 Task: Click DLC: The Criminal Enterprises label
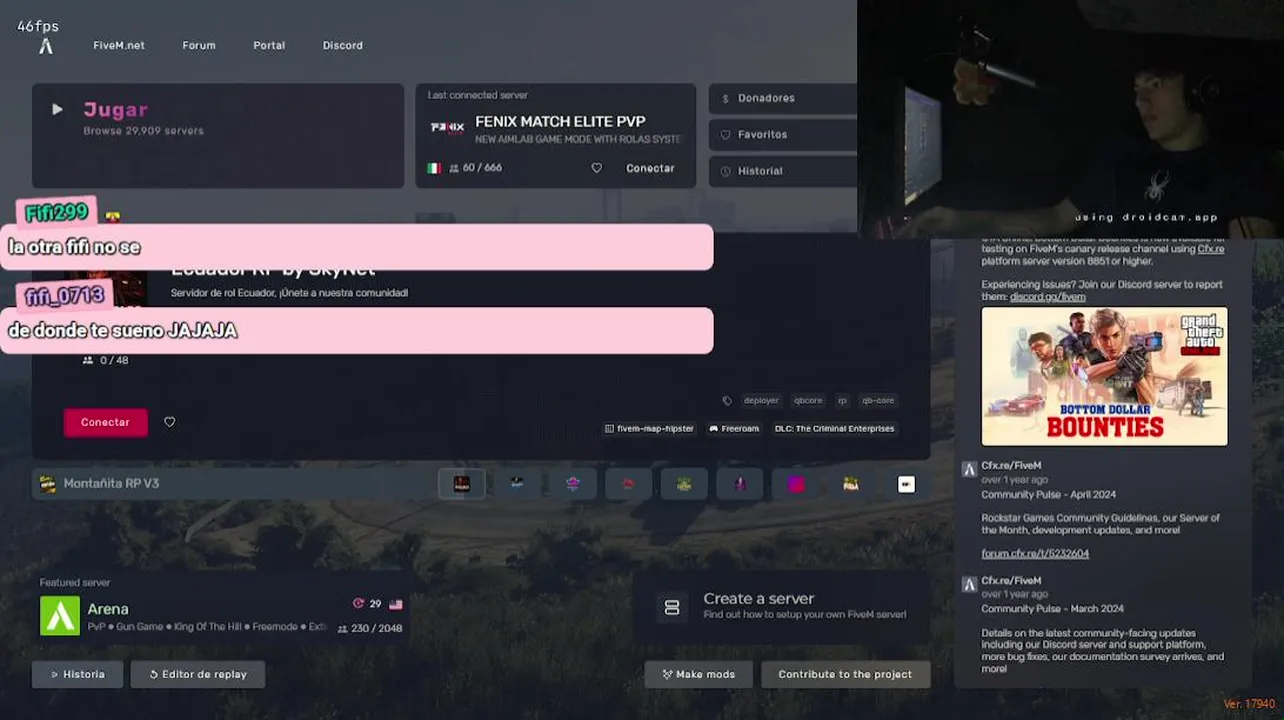(834, 429)
